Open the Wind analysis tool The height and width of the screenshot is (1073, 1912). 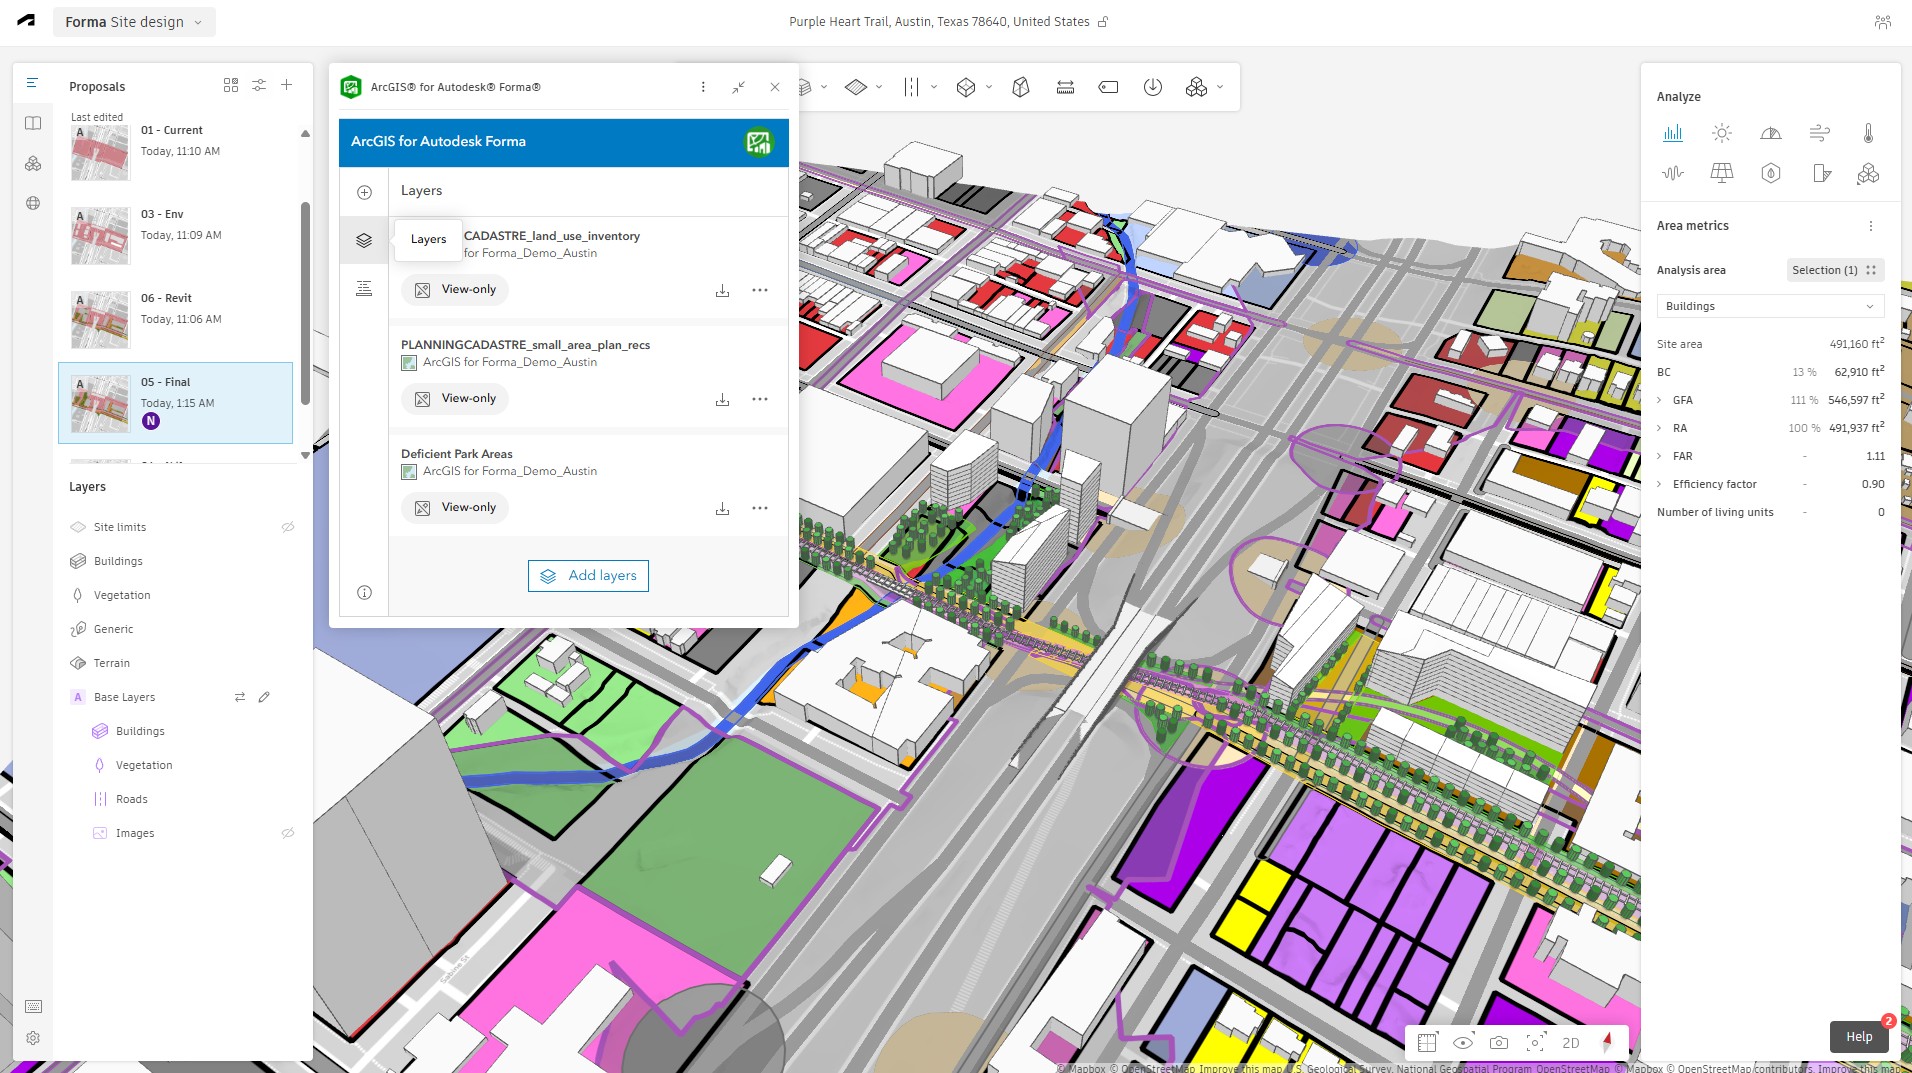(x=1820, y=132)
